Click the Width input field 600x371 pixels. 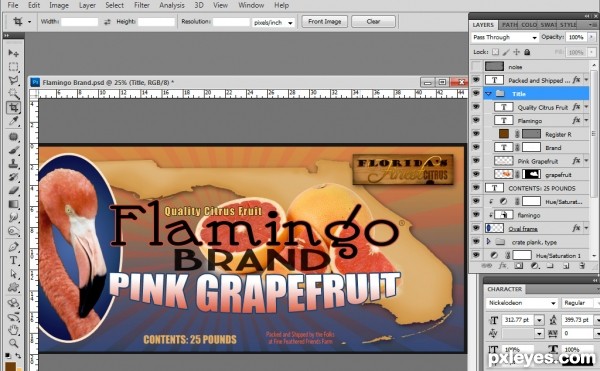coord(80,22)
